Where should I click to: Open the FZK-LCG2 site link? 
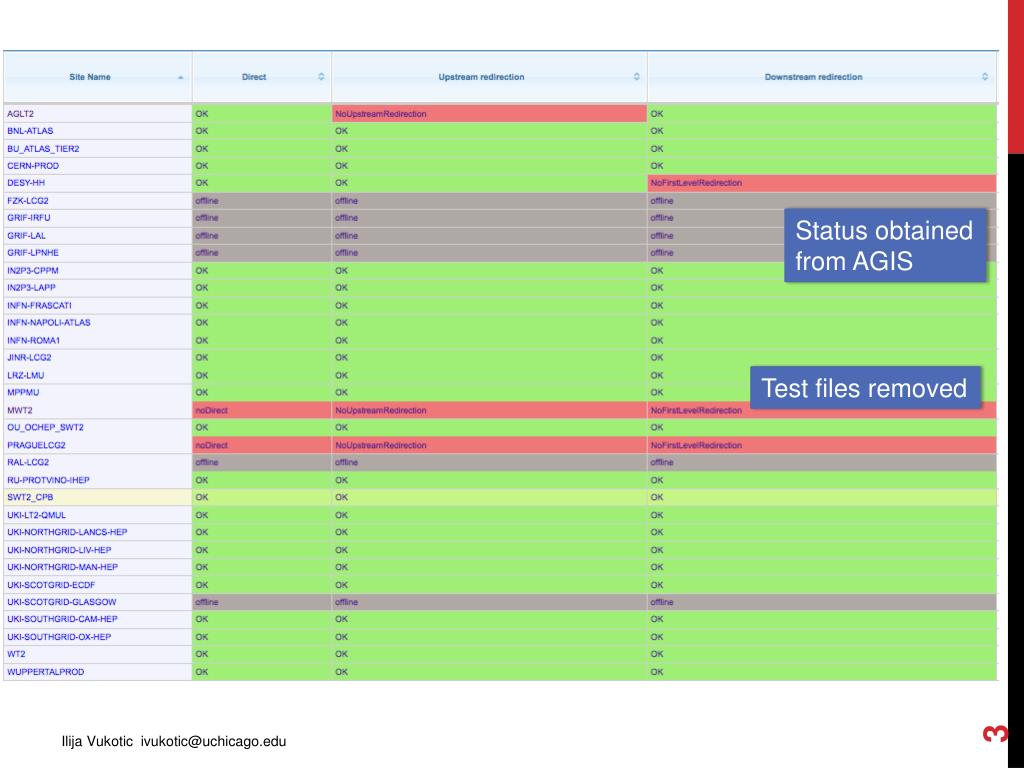point(27,200)
